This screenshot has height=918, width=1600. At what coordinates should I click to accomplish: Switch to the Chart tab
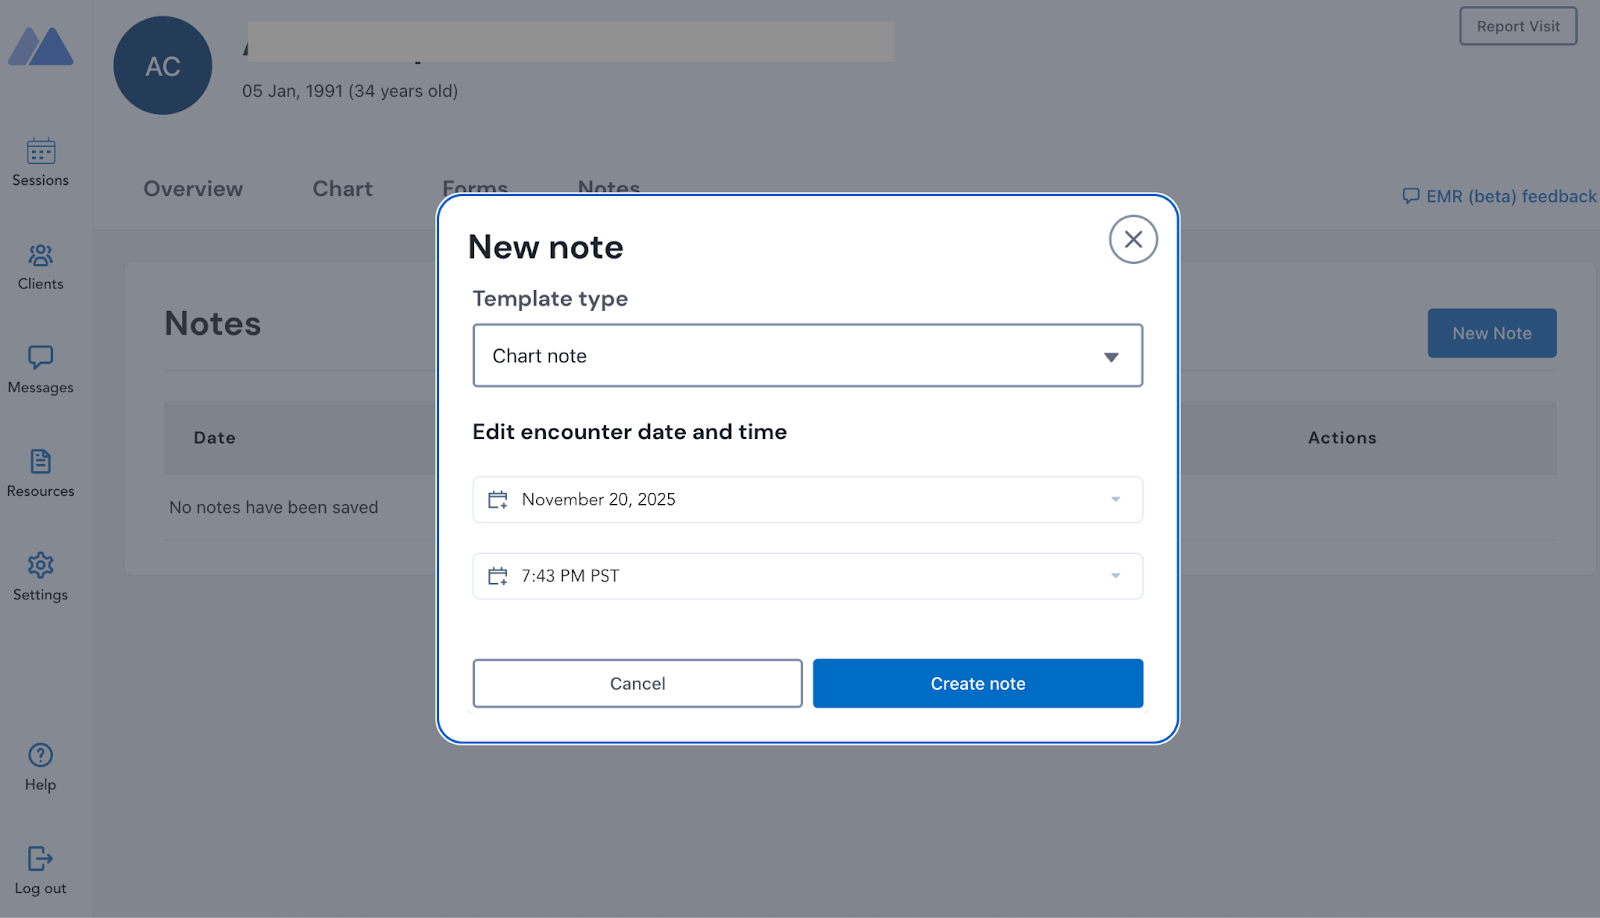click(342, 189)
